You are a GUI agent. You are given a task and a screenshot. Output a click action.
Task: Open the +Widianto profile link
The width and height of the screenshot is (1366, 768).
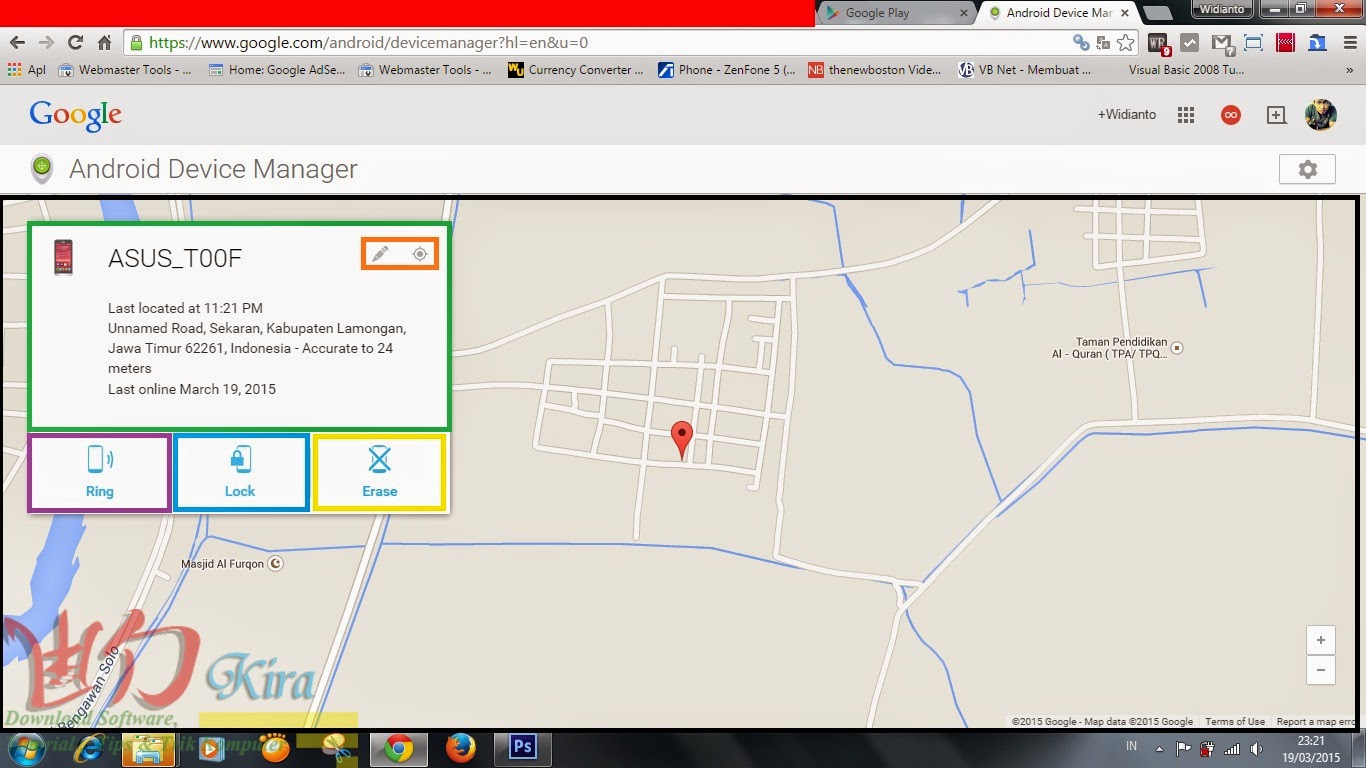1127,115
